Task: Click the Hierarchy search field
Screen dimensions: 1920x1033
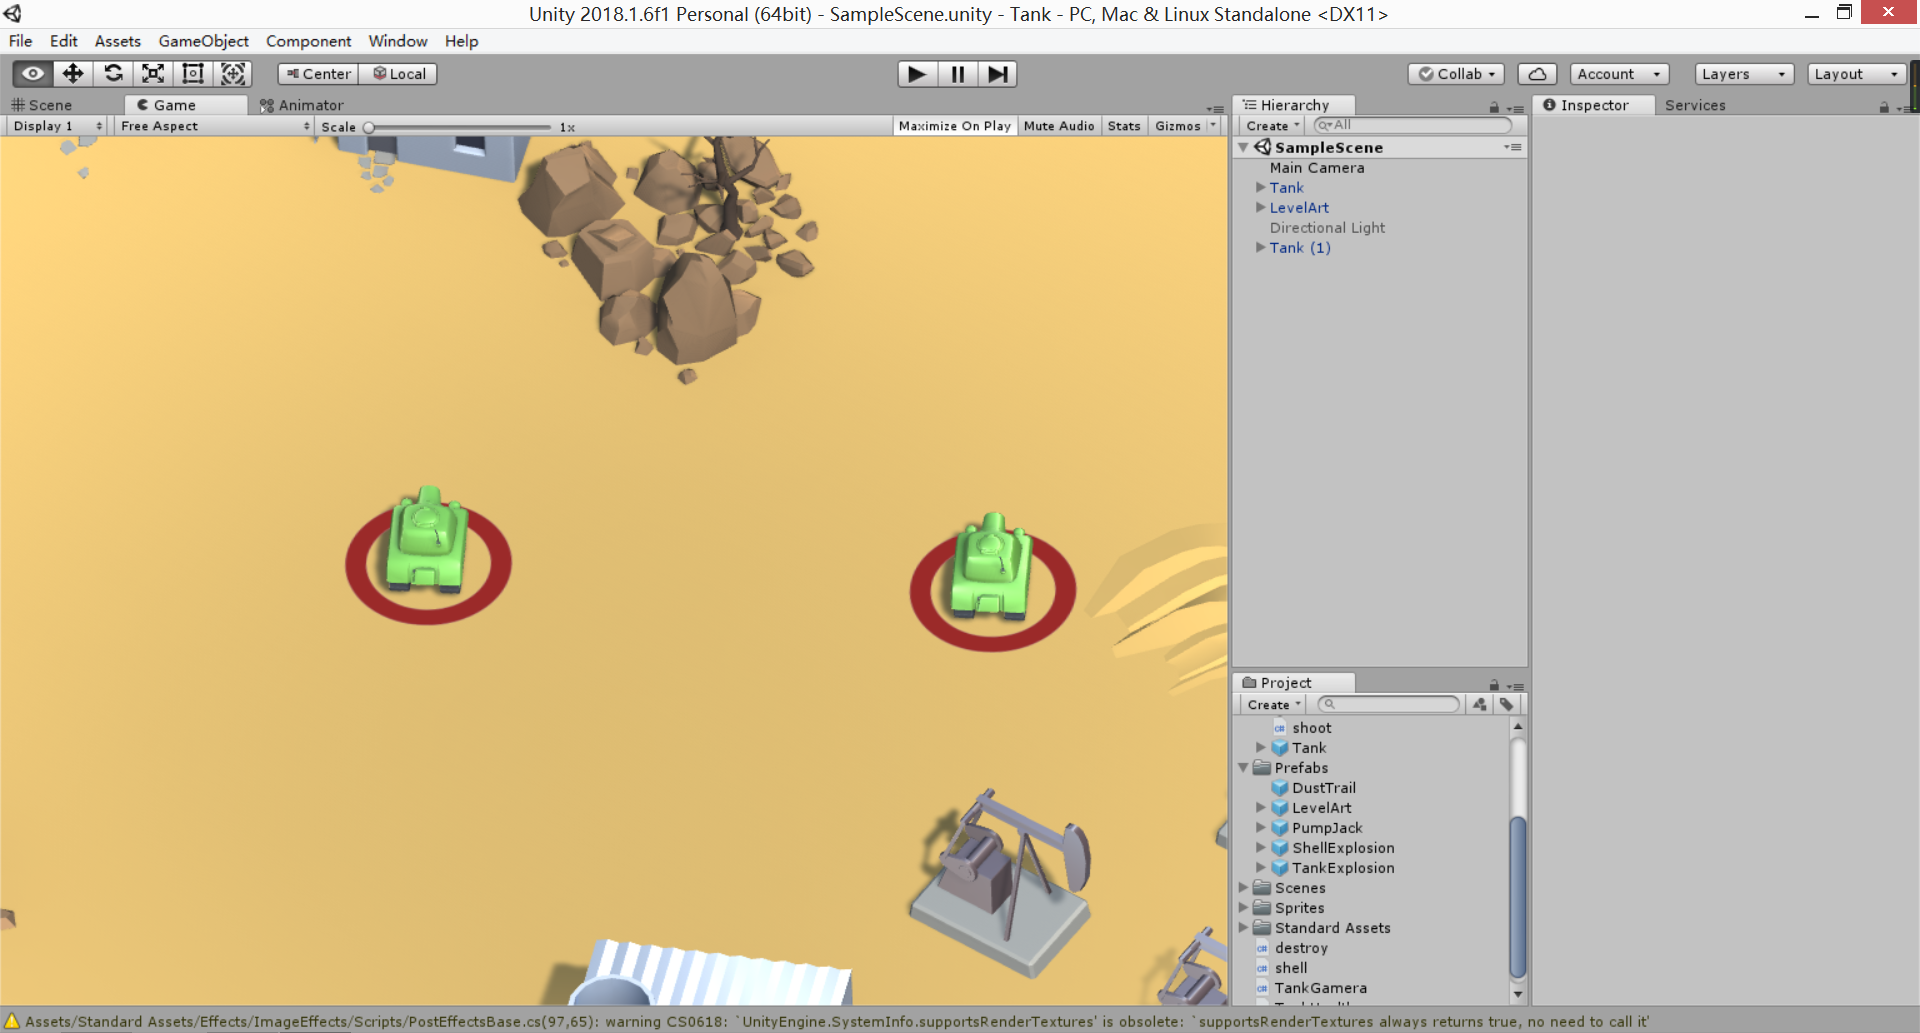Action: point(1412,126)
